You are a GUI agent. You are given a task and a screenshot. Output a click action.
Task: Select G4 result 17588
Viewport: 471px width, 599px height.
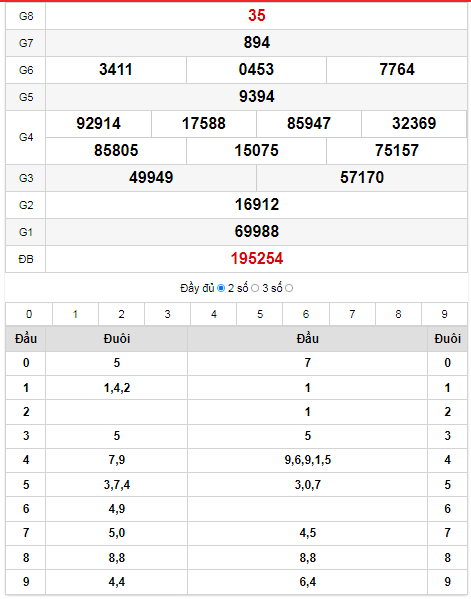coord(204,124)
